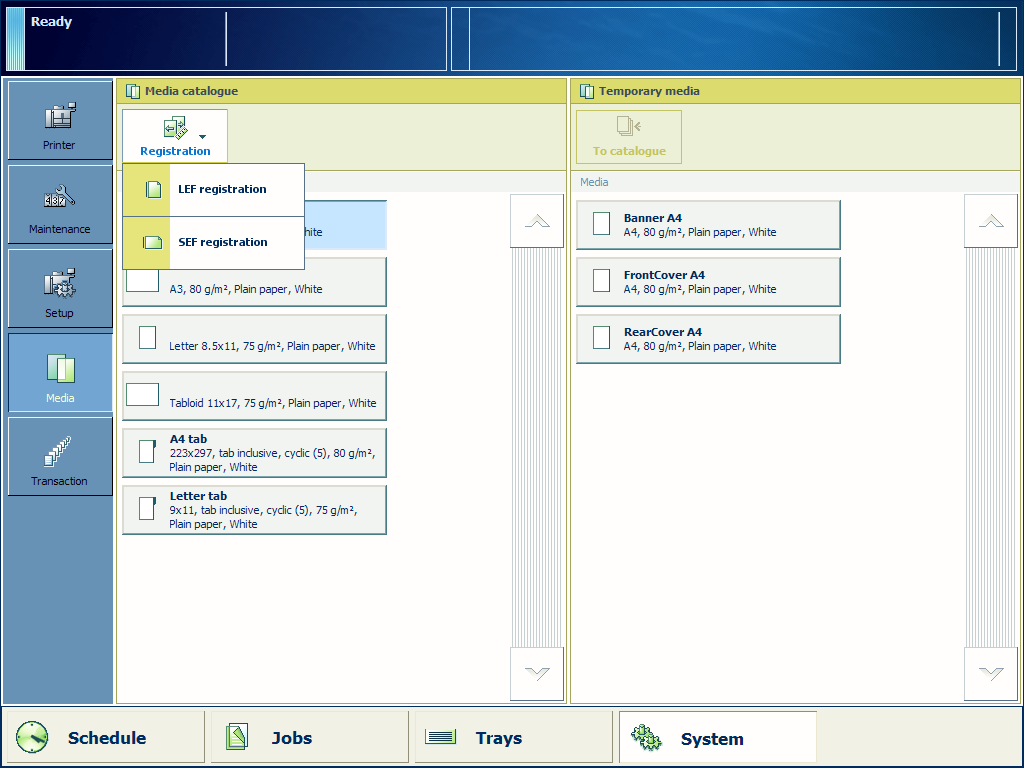Collapse the Registration dropdown button

click(x=175, y=136)
